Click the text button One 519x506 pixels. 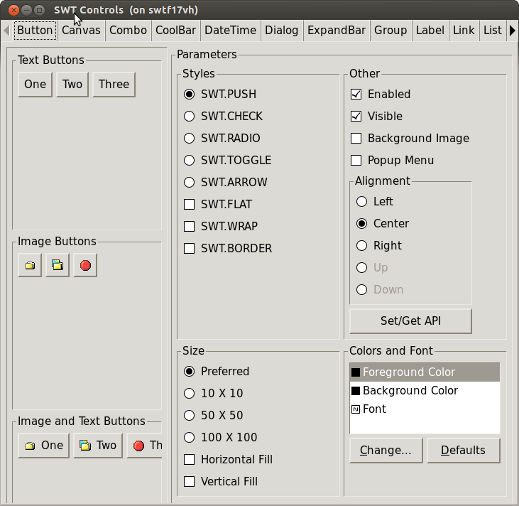[35, 84]
